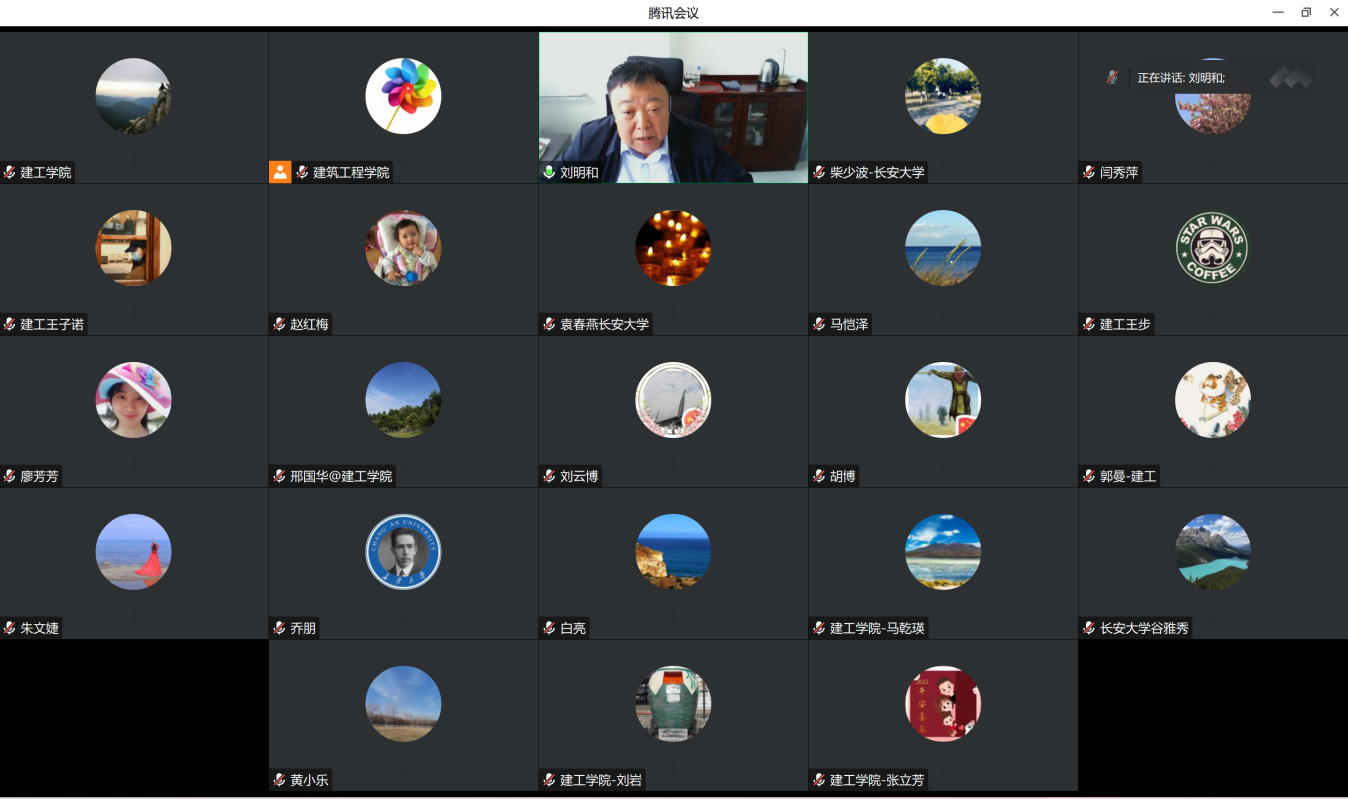Restore down the 腾讯会议 window
1348x799 pixels.
[1306, 12]
